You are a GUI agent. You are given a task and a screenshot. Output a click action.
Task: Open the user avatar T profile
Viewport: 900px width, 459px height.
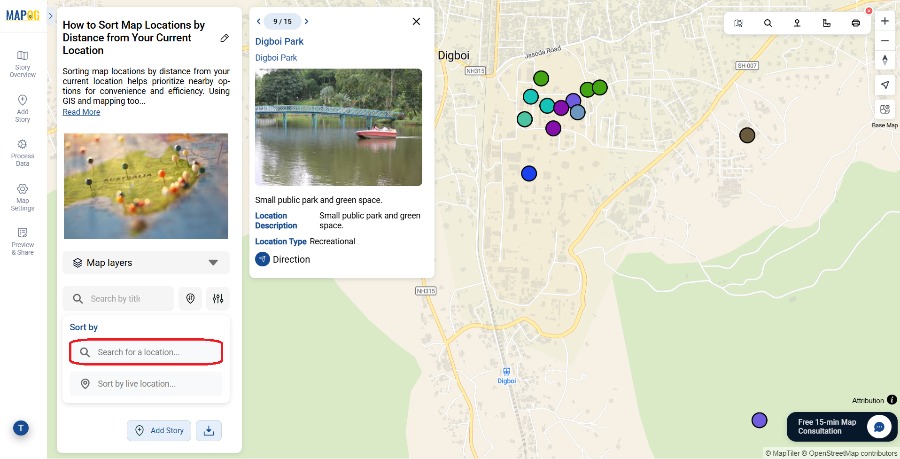pyautogui.click(x=21, y=428)
